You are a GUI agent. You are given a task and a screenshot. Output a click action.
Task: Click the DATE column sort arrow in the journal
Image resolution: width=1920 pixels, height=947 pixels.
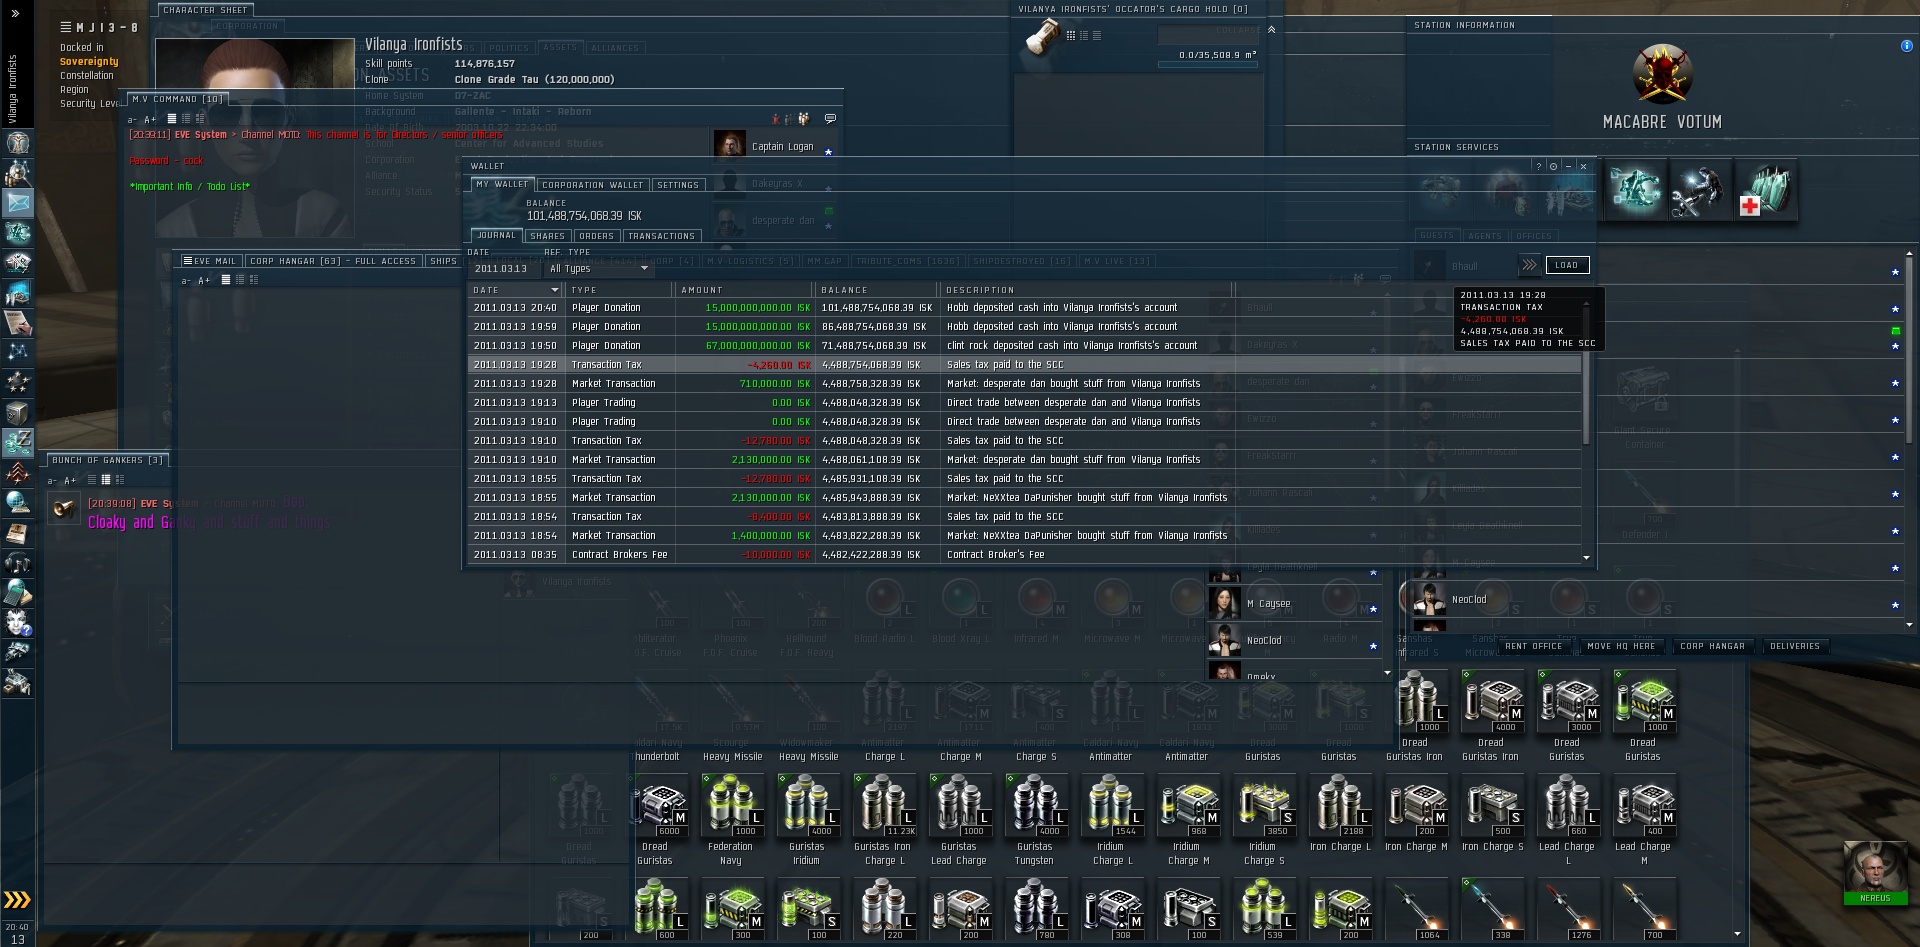click(556, 290)
